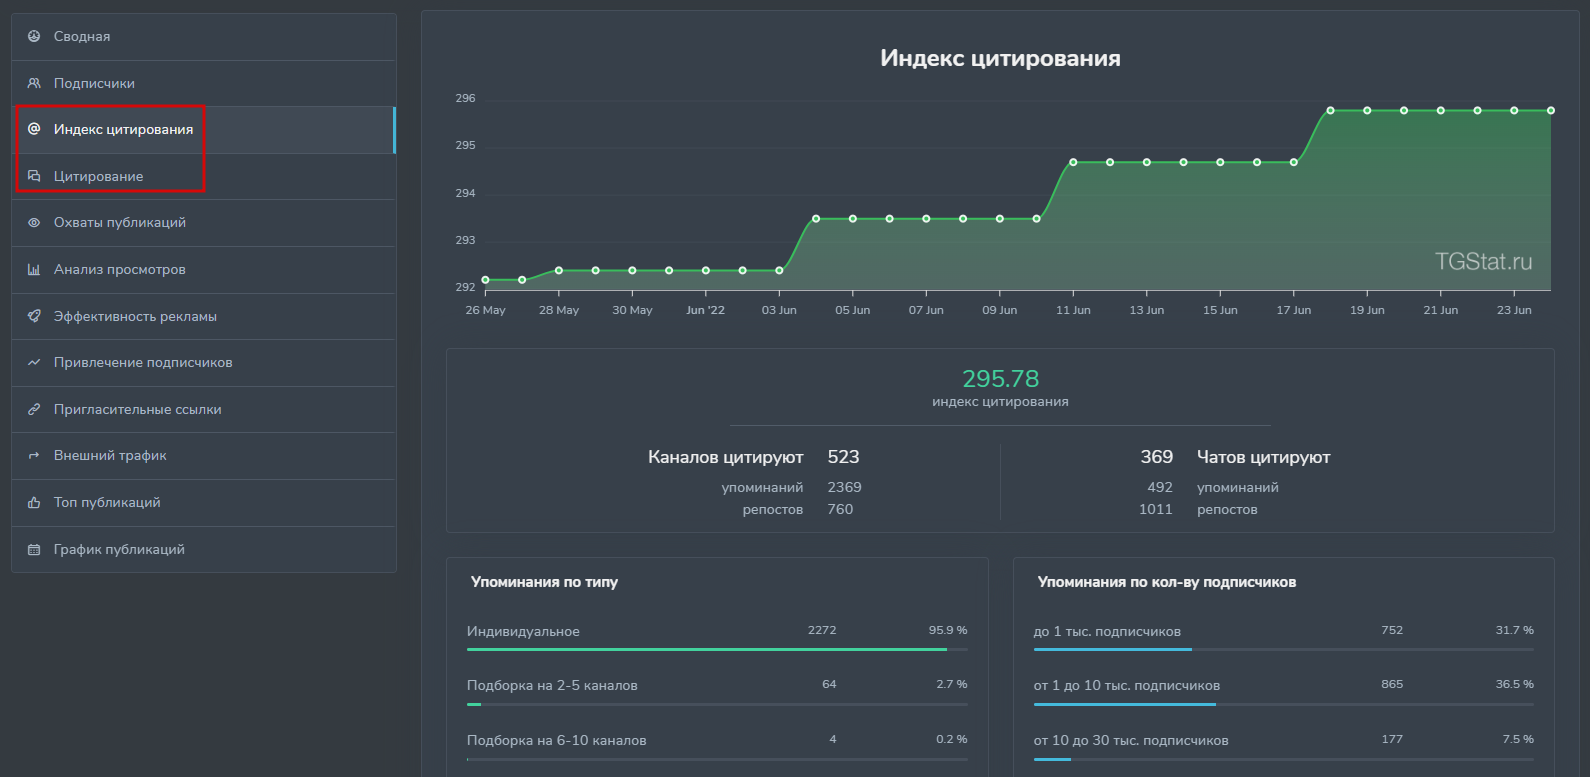Click от 10 до 30 тыс. подписчиков row
Screen dimensions: 1590x777
pos(1284,740)
